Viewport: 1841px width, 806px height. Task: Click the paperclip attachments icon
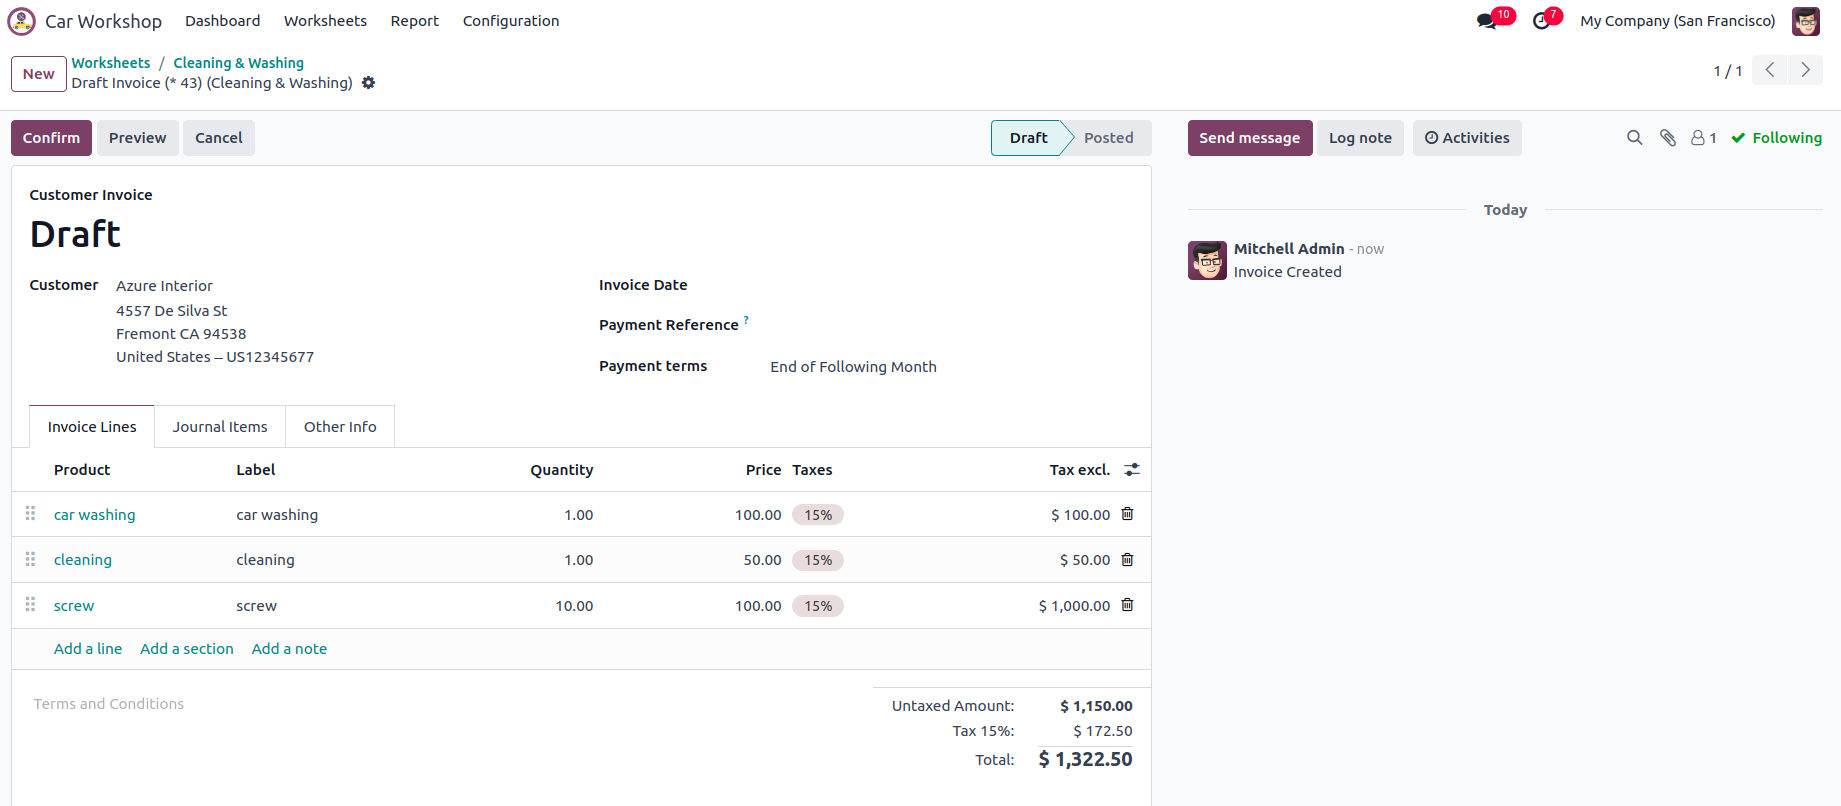[1667, 138]
